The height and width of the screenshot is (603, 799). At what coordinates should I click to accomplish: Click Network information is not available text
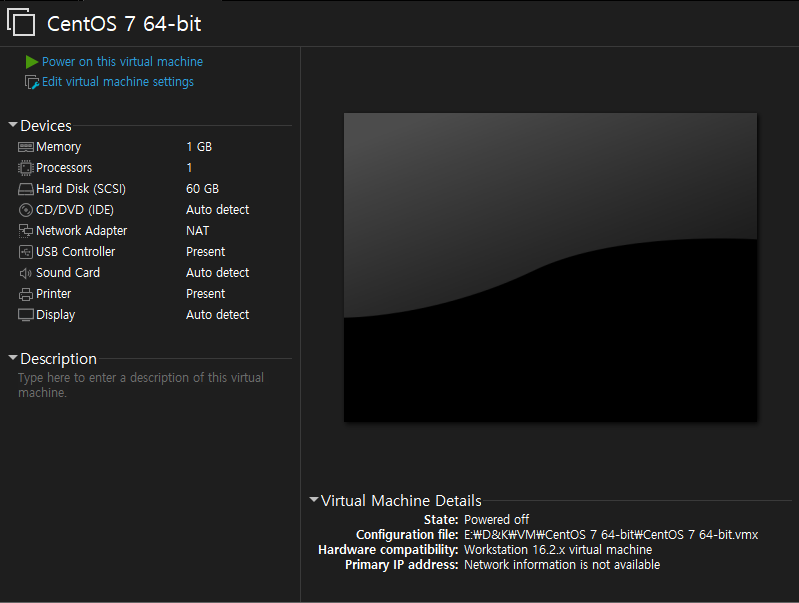point(562,565)
